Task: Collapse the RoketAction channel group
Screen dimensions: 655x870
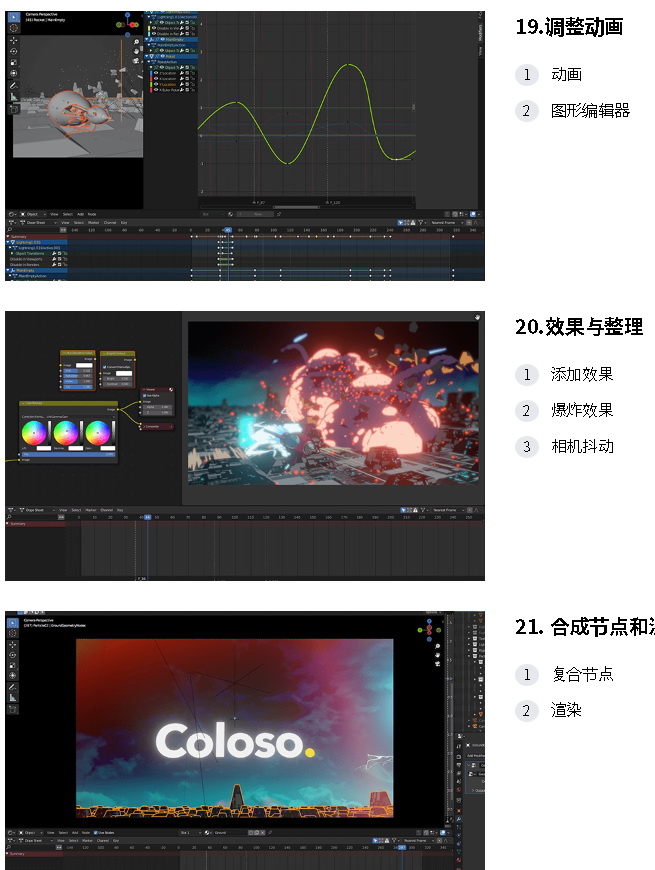Action: coord(149,62)
